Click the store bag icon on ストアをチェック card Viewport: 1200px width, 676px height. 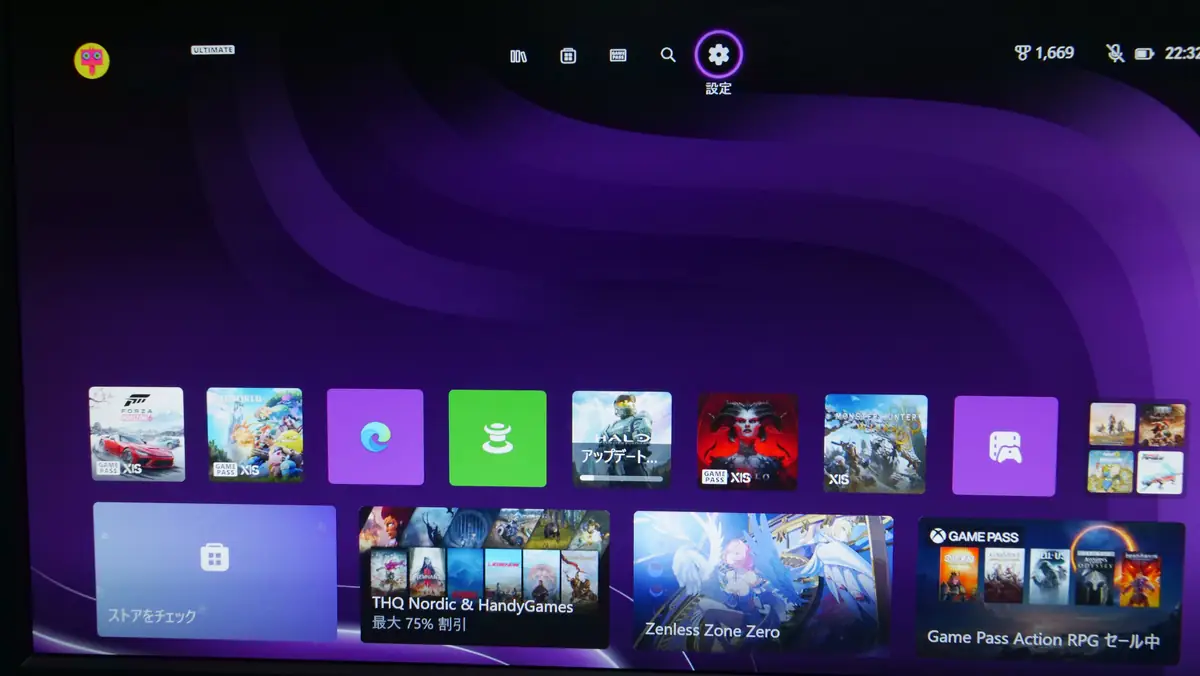pos(214,557)
